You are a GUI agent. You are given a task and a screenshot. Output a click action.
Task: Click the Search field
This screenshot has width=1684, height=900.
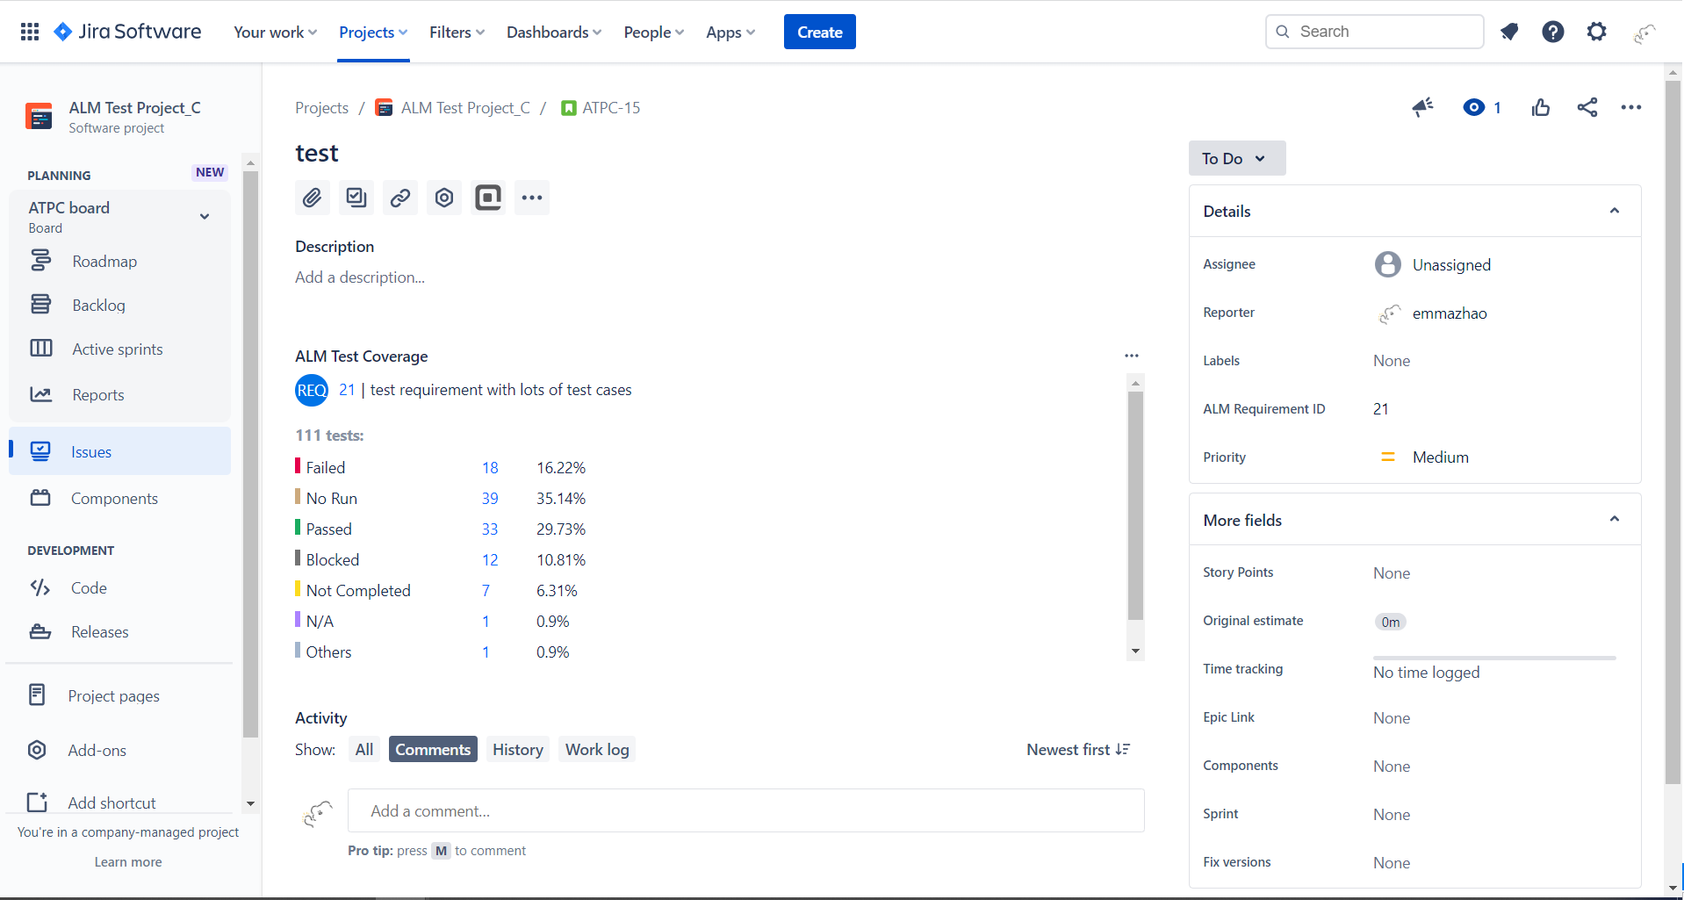[1375, 32]
